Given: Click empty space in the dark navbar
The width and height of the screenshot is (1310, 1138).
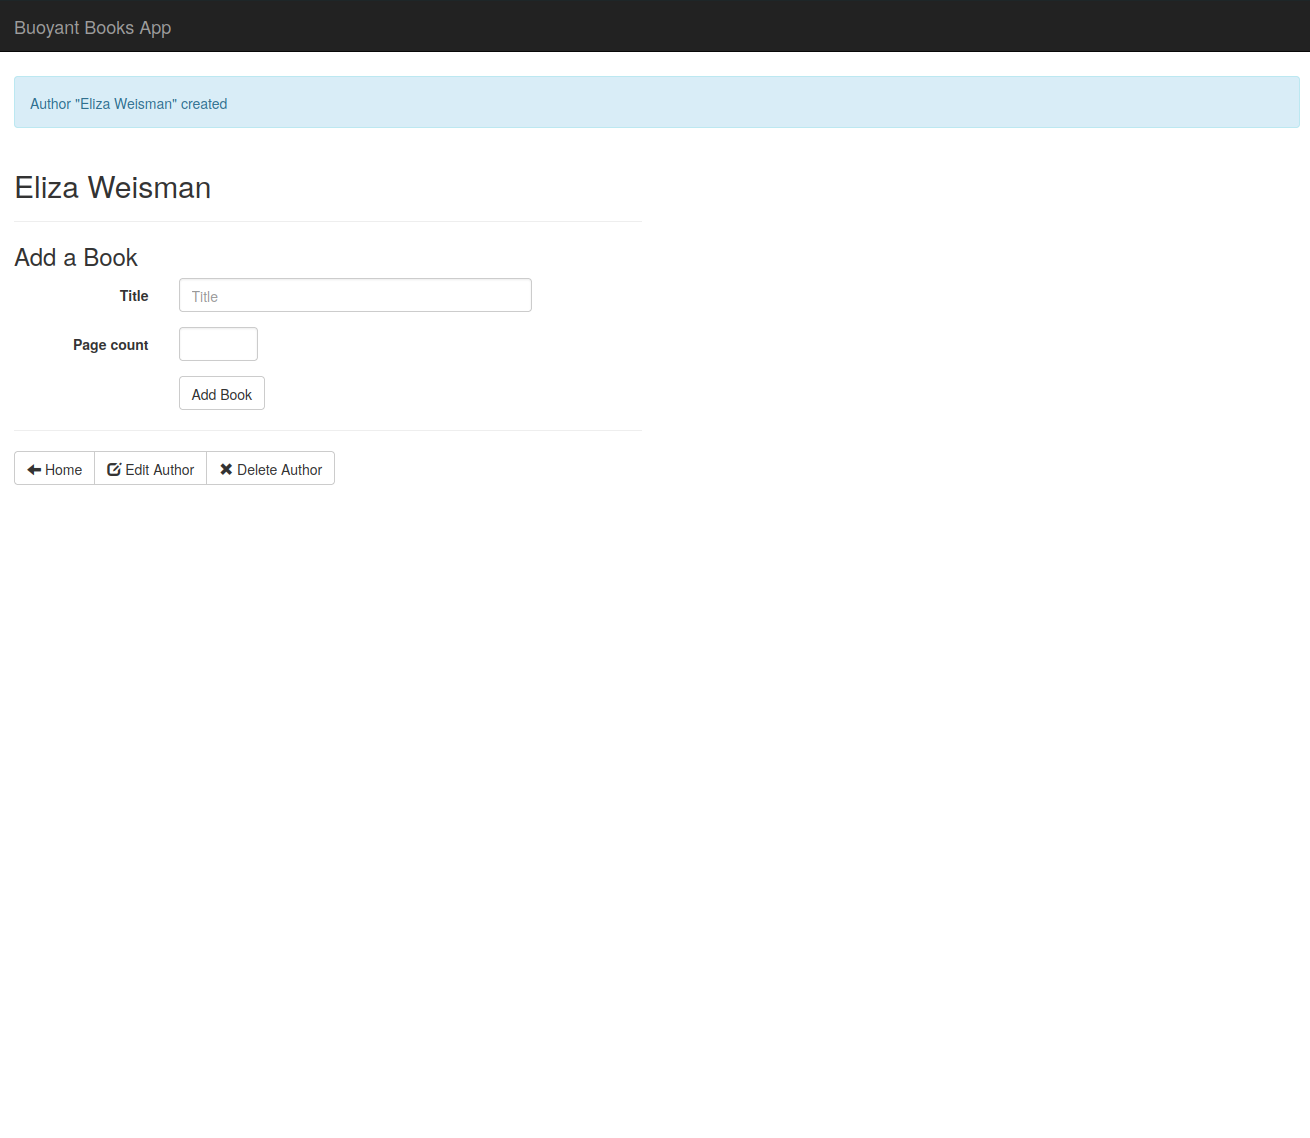Looking at the screenshot, I should 700,27.
